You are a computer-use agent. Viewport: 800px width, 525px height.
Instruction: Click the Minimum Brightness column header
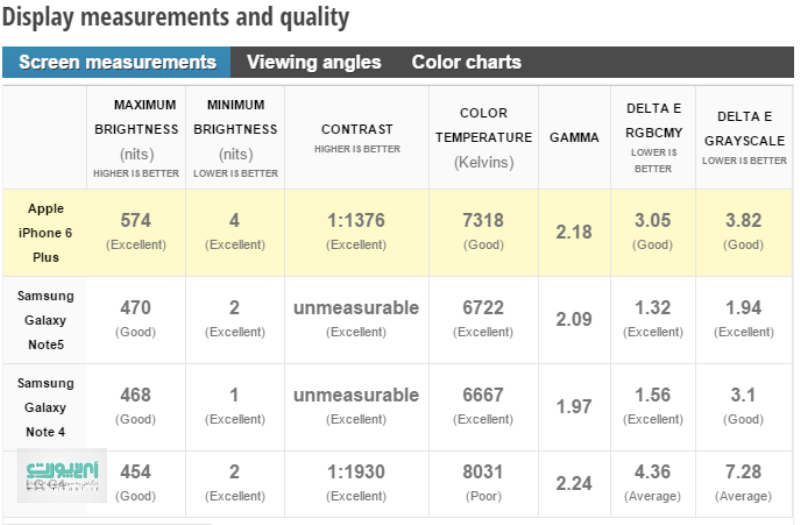pos(235,138)
